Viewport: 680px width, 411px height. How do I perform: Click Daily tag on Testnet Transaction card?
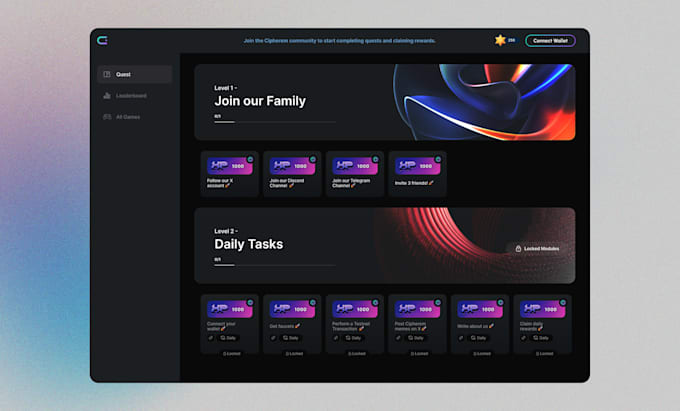point(353,338)
